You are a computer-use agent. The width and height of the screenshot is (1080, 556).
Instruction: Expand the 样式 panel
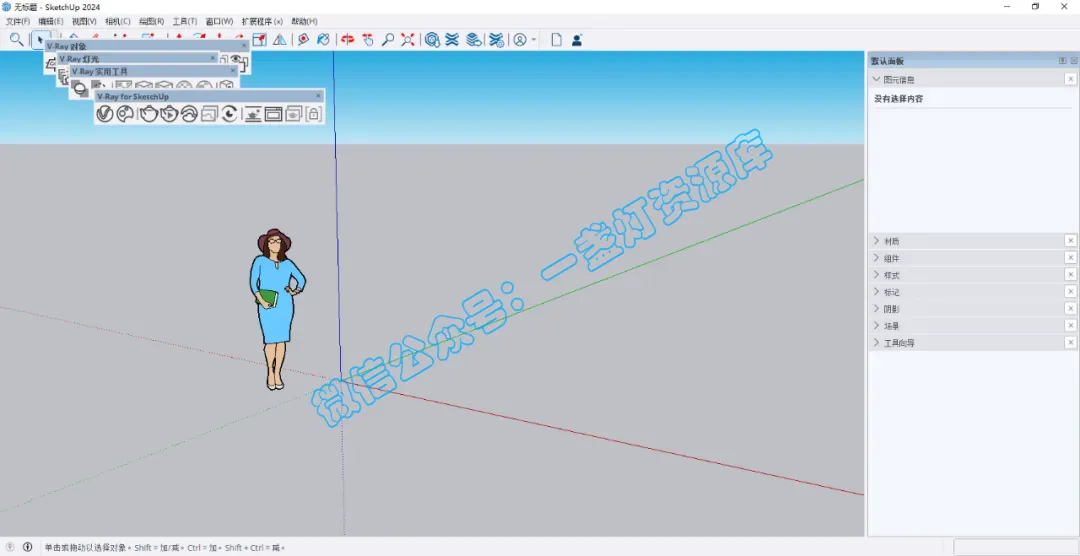[x=876, y=274]
